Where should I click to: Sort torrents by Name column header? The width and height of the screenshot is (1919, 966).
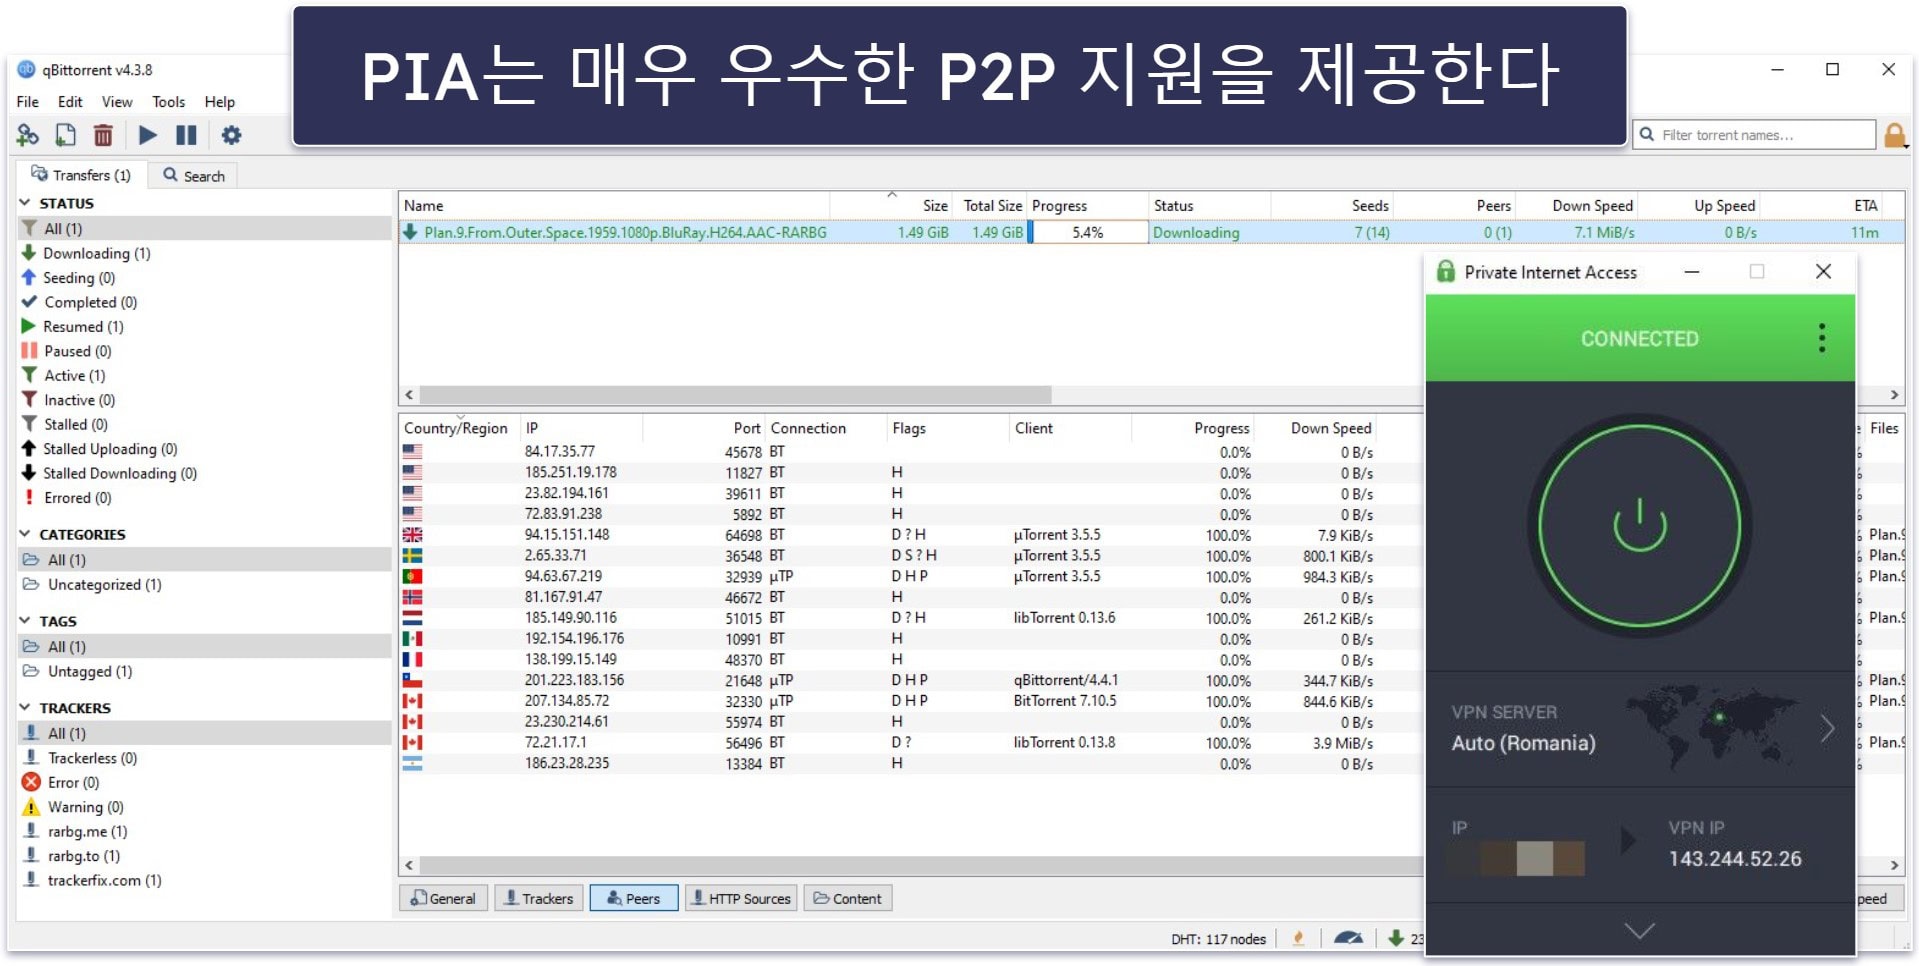click(x=424, y=205)
